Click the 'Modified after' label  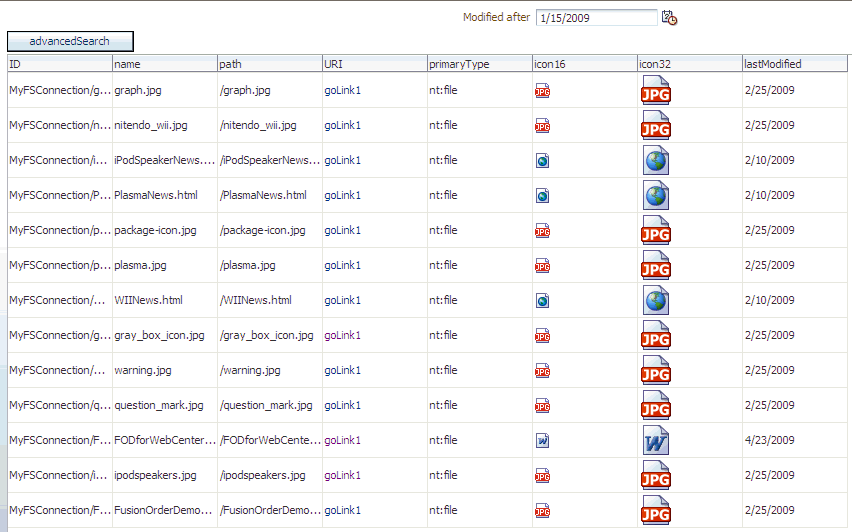pyautogui.click(x=496, y=17)
